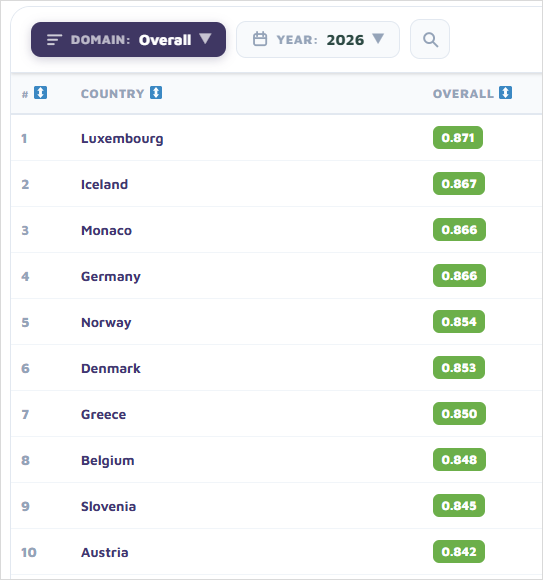Select the Monaco row

[277, 230]
